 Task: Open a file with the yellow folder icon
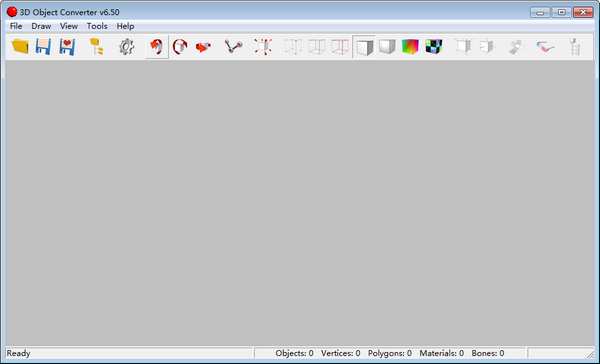(x=20, y=47)
